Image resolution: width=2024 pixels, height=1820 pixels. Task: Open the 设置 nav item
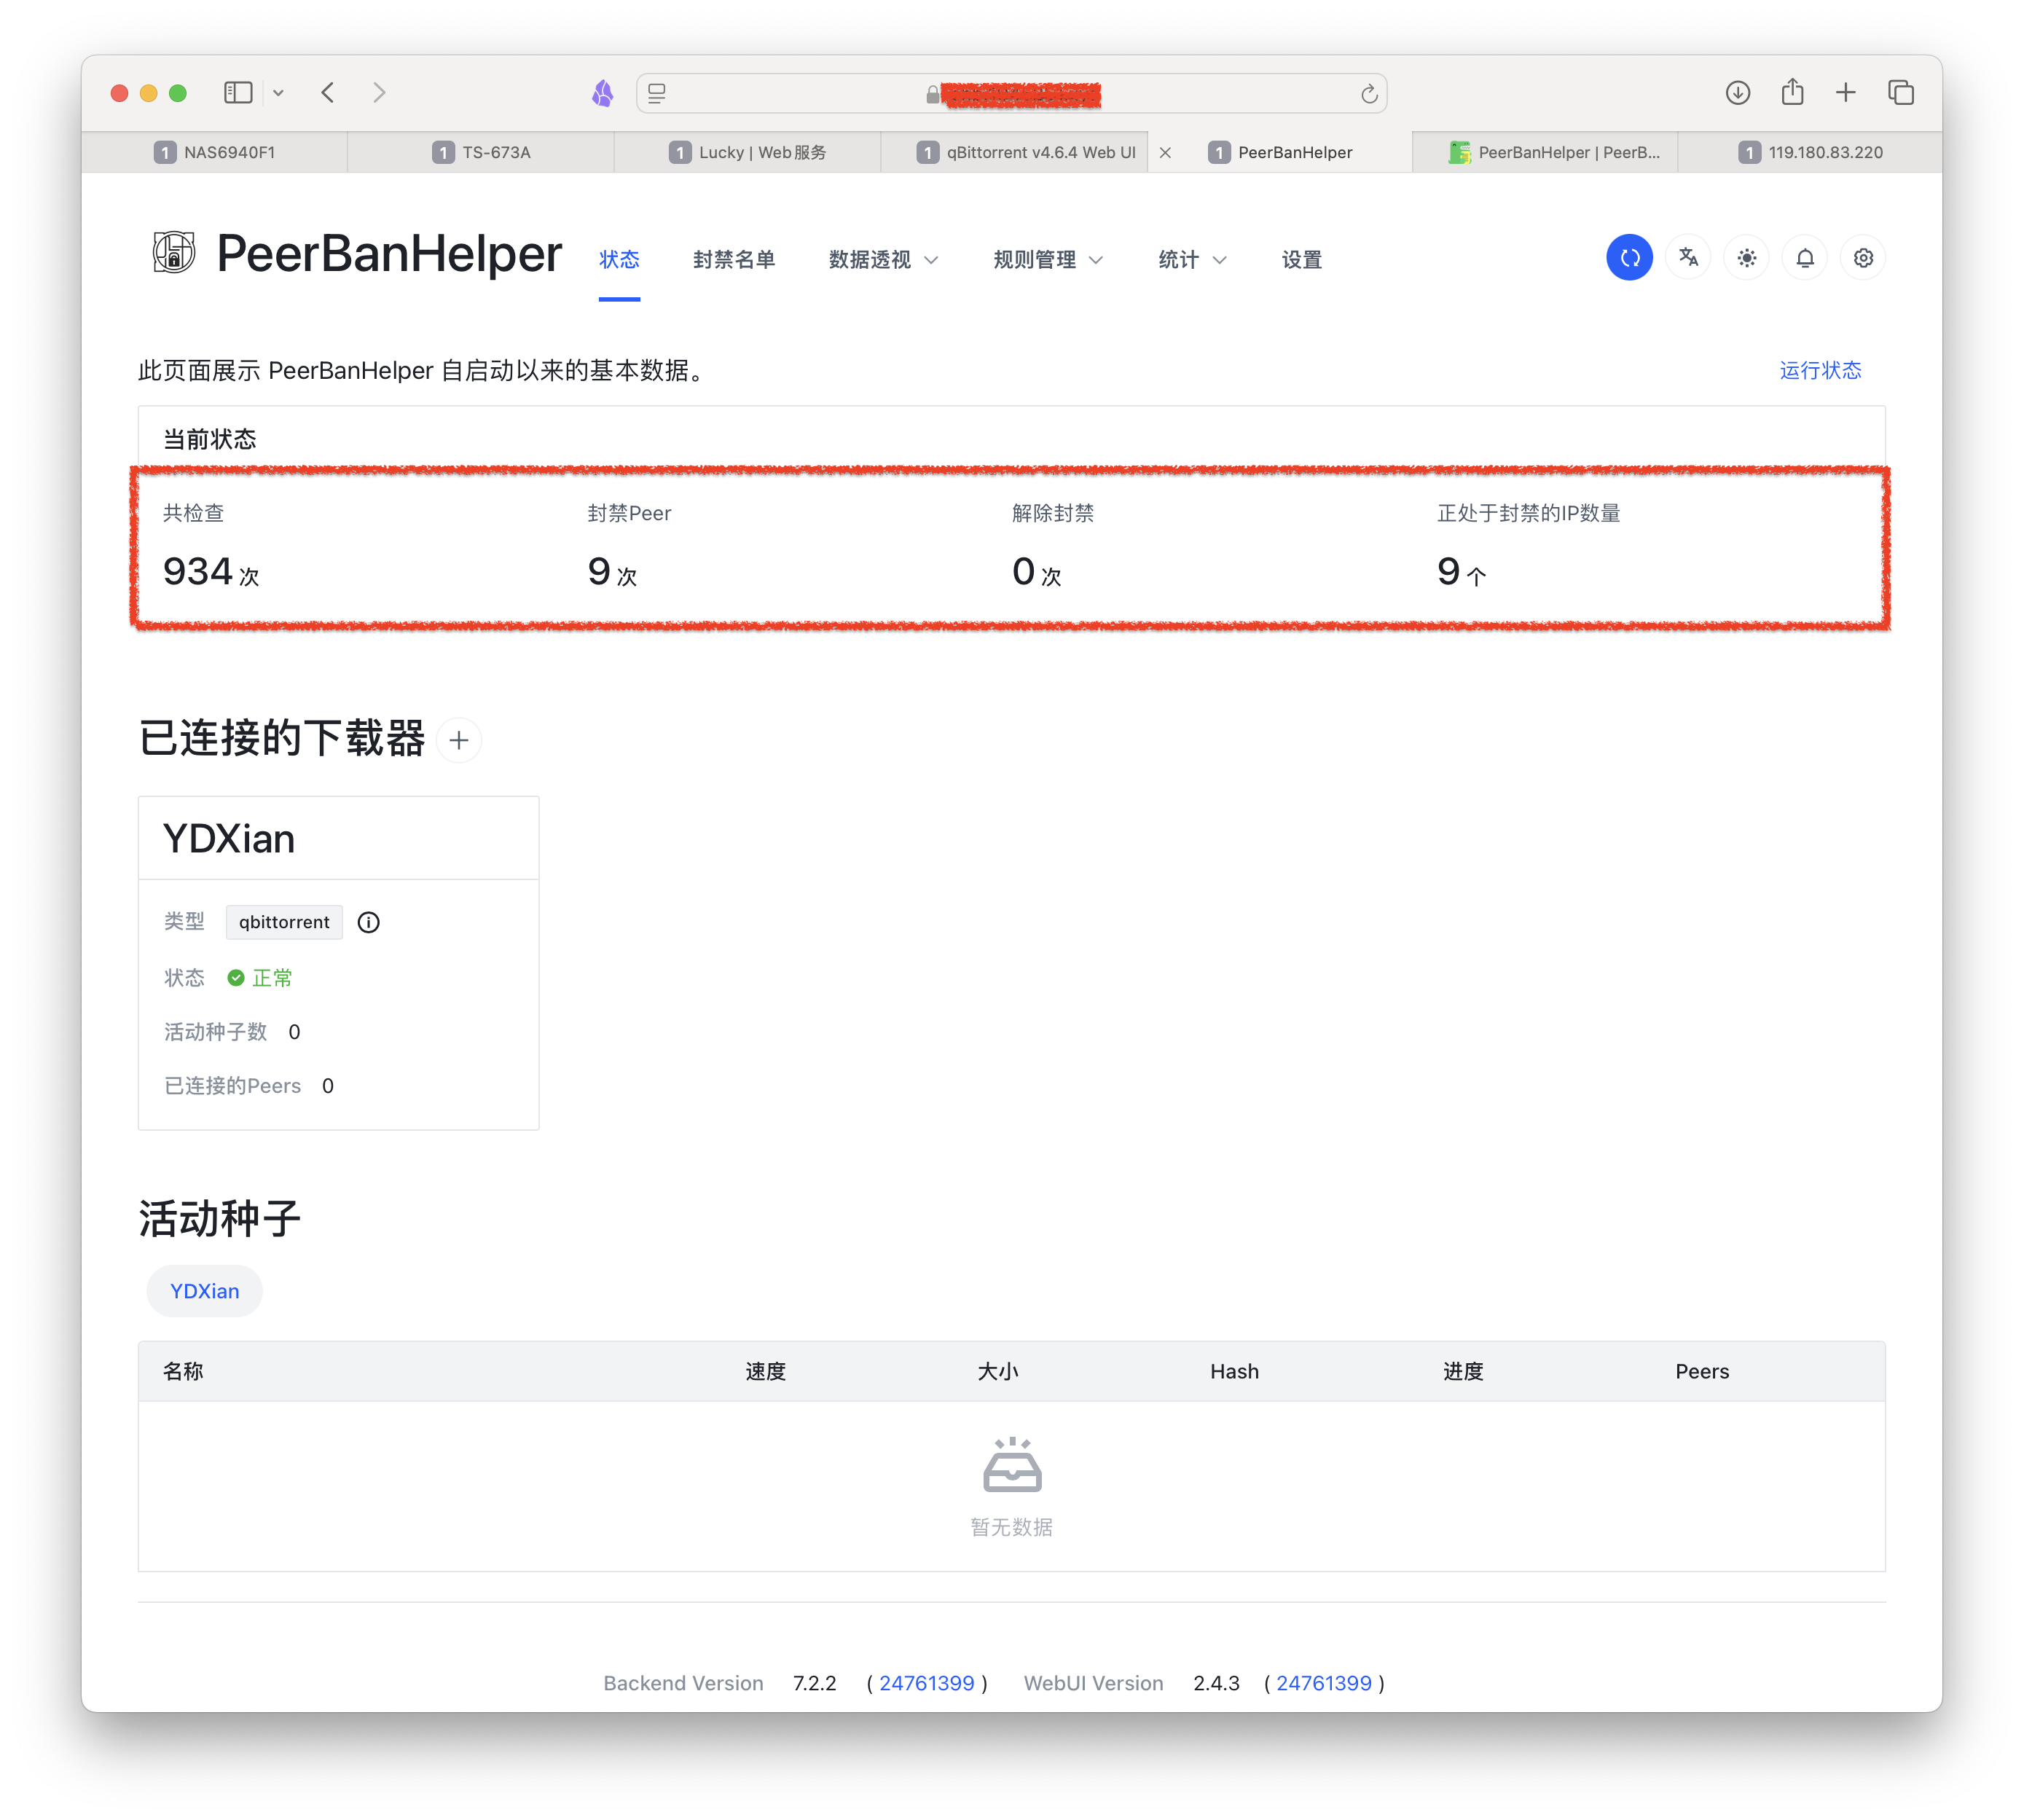click(x=1301, y=260)
